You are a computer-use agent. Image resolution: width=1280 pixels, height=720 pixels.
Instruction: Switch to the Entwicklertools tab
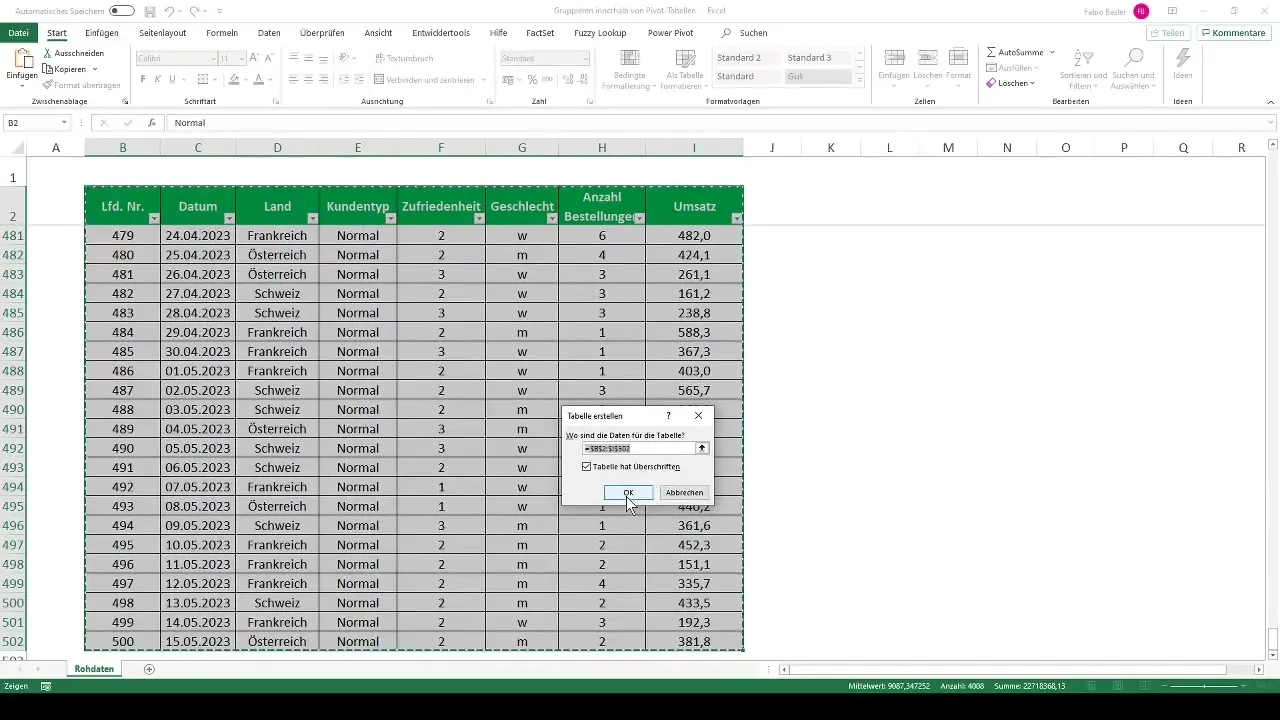(441, 33)
